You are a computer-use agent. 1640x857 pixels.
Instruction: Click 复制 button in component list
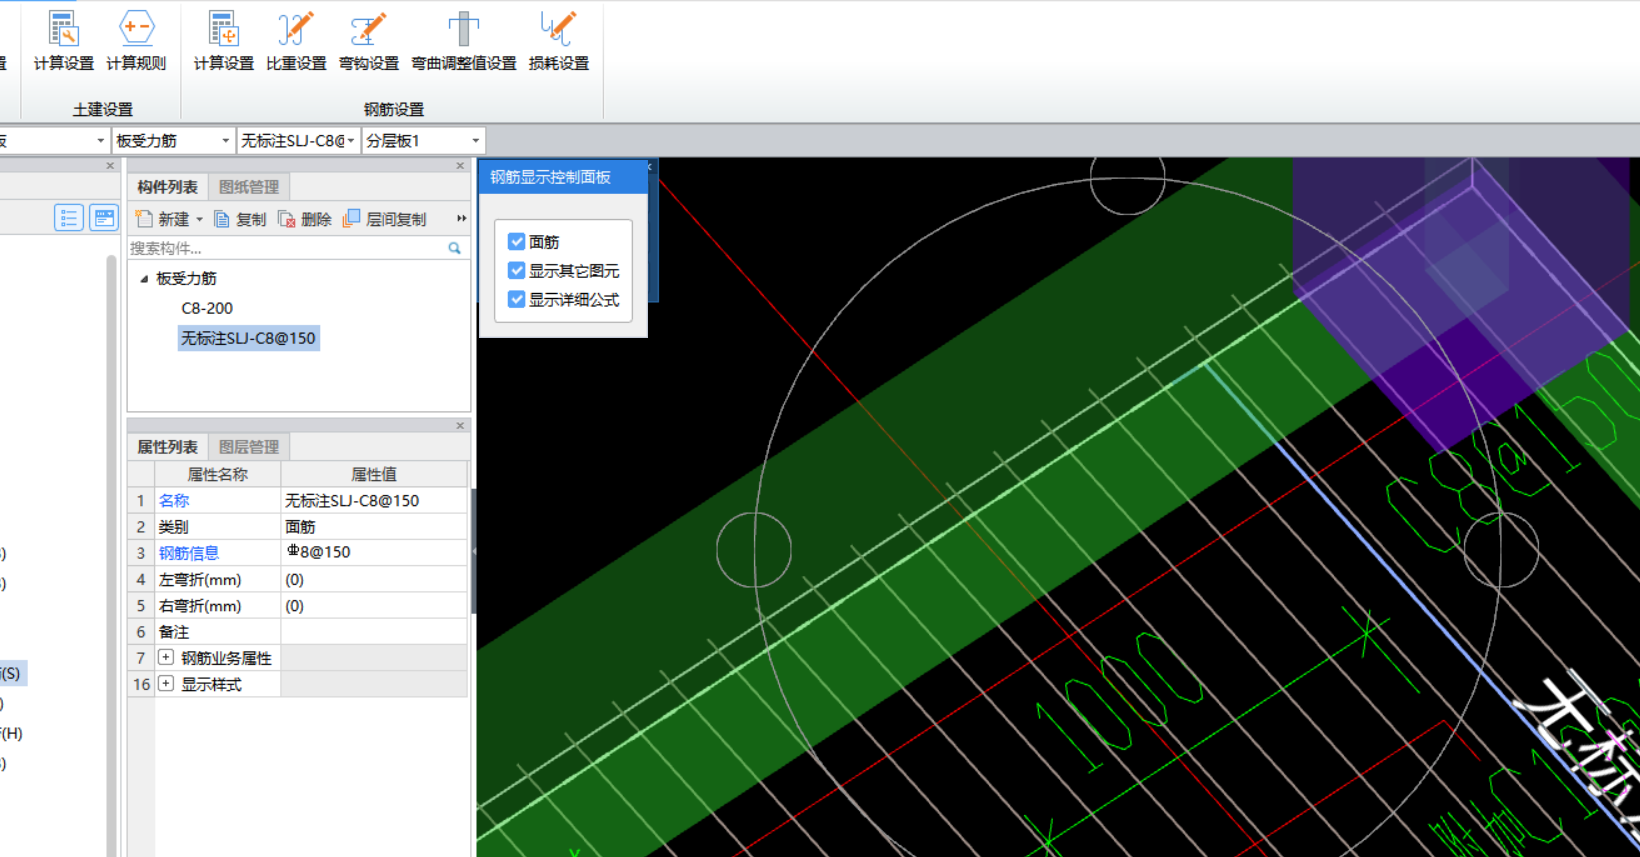(240, 219)
